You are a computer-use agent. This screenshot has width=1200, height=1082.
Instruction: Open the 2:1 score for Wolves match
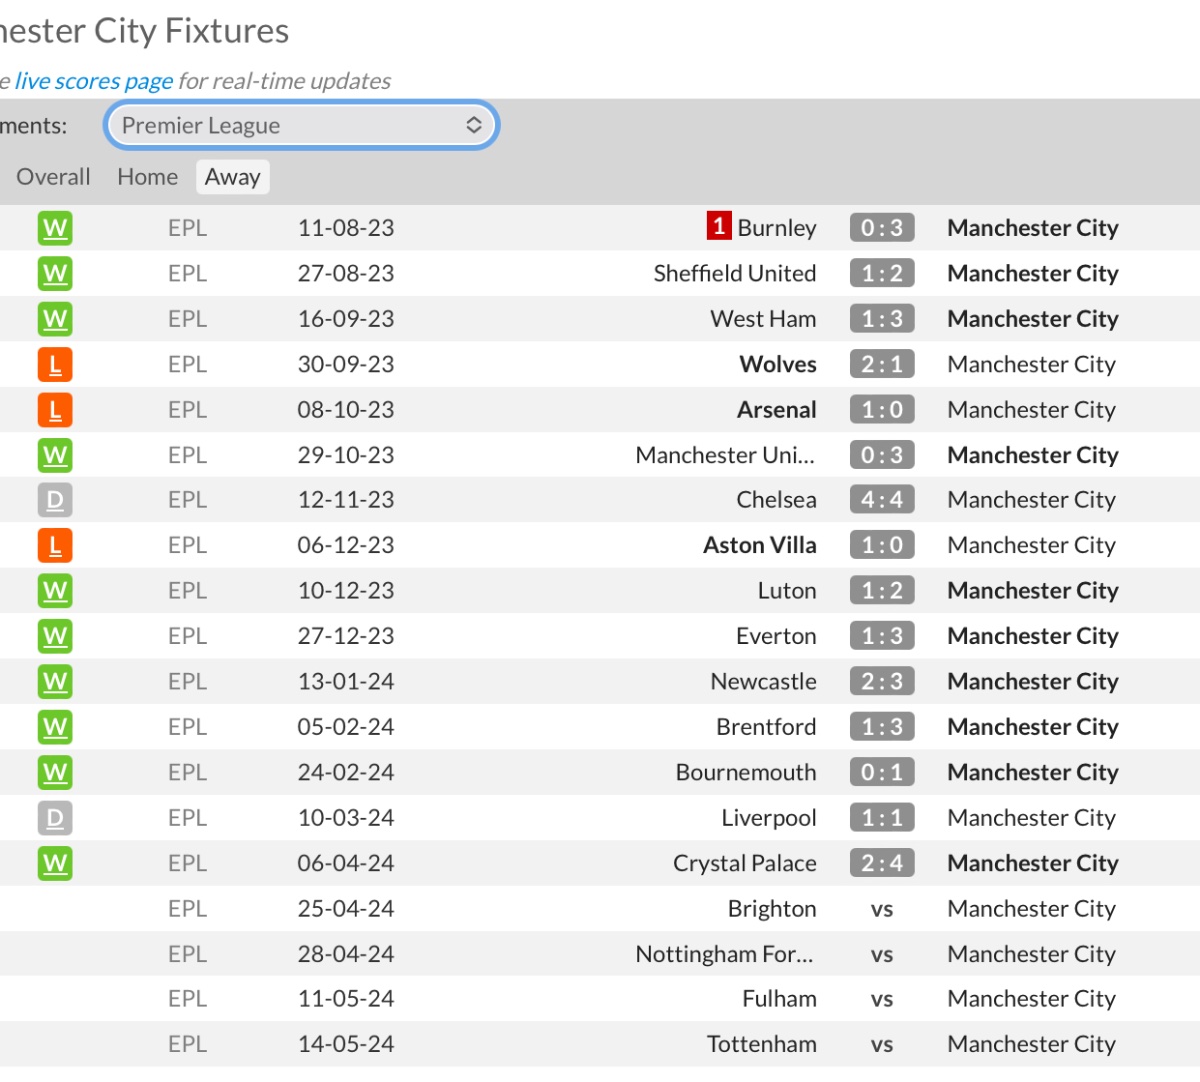tap(882, 364)
